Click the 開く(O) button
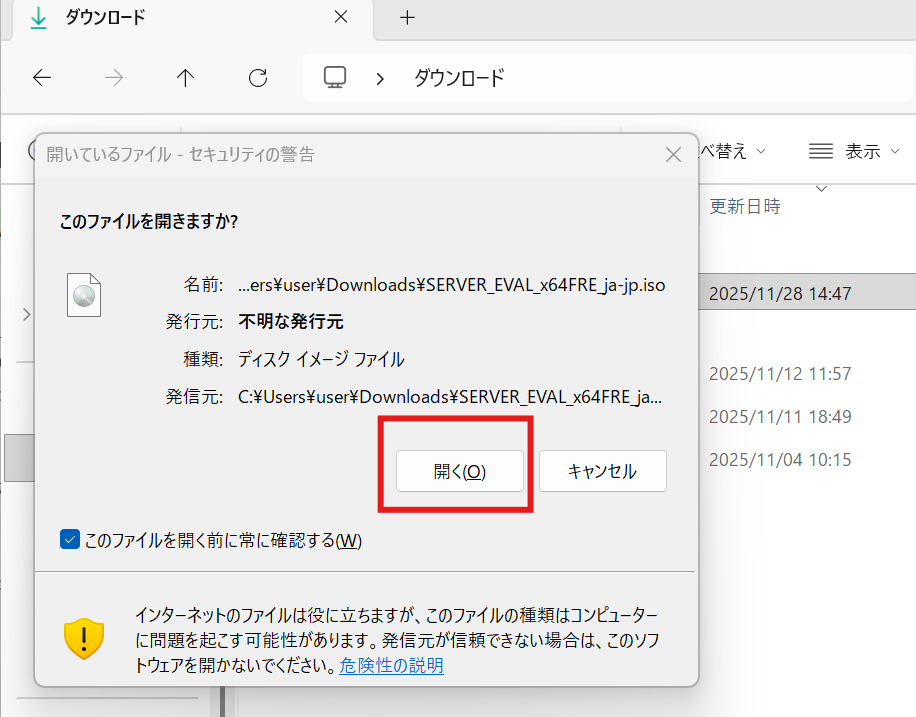 tap(460, 471)
